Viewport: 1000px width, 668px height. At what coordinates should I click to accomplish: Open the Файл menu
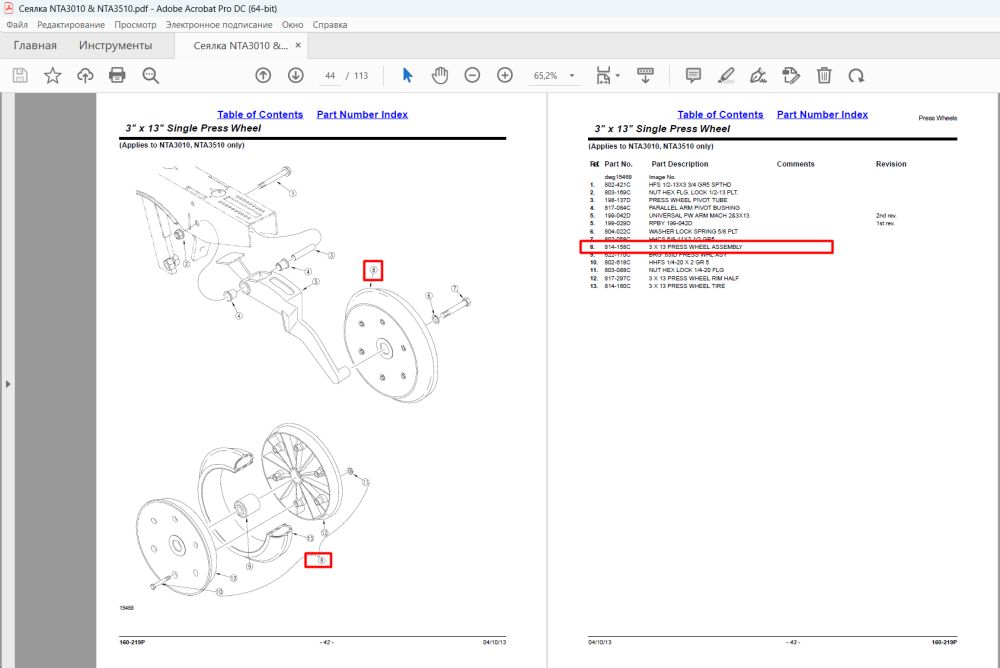point(17,25)
